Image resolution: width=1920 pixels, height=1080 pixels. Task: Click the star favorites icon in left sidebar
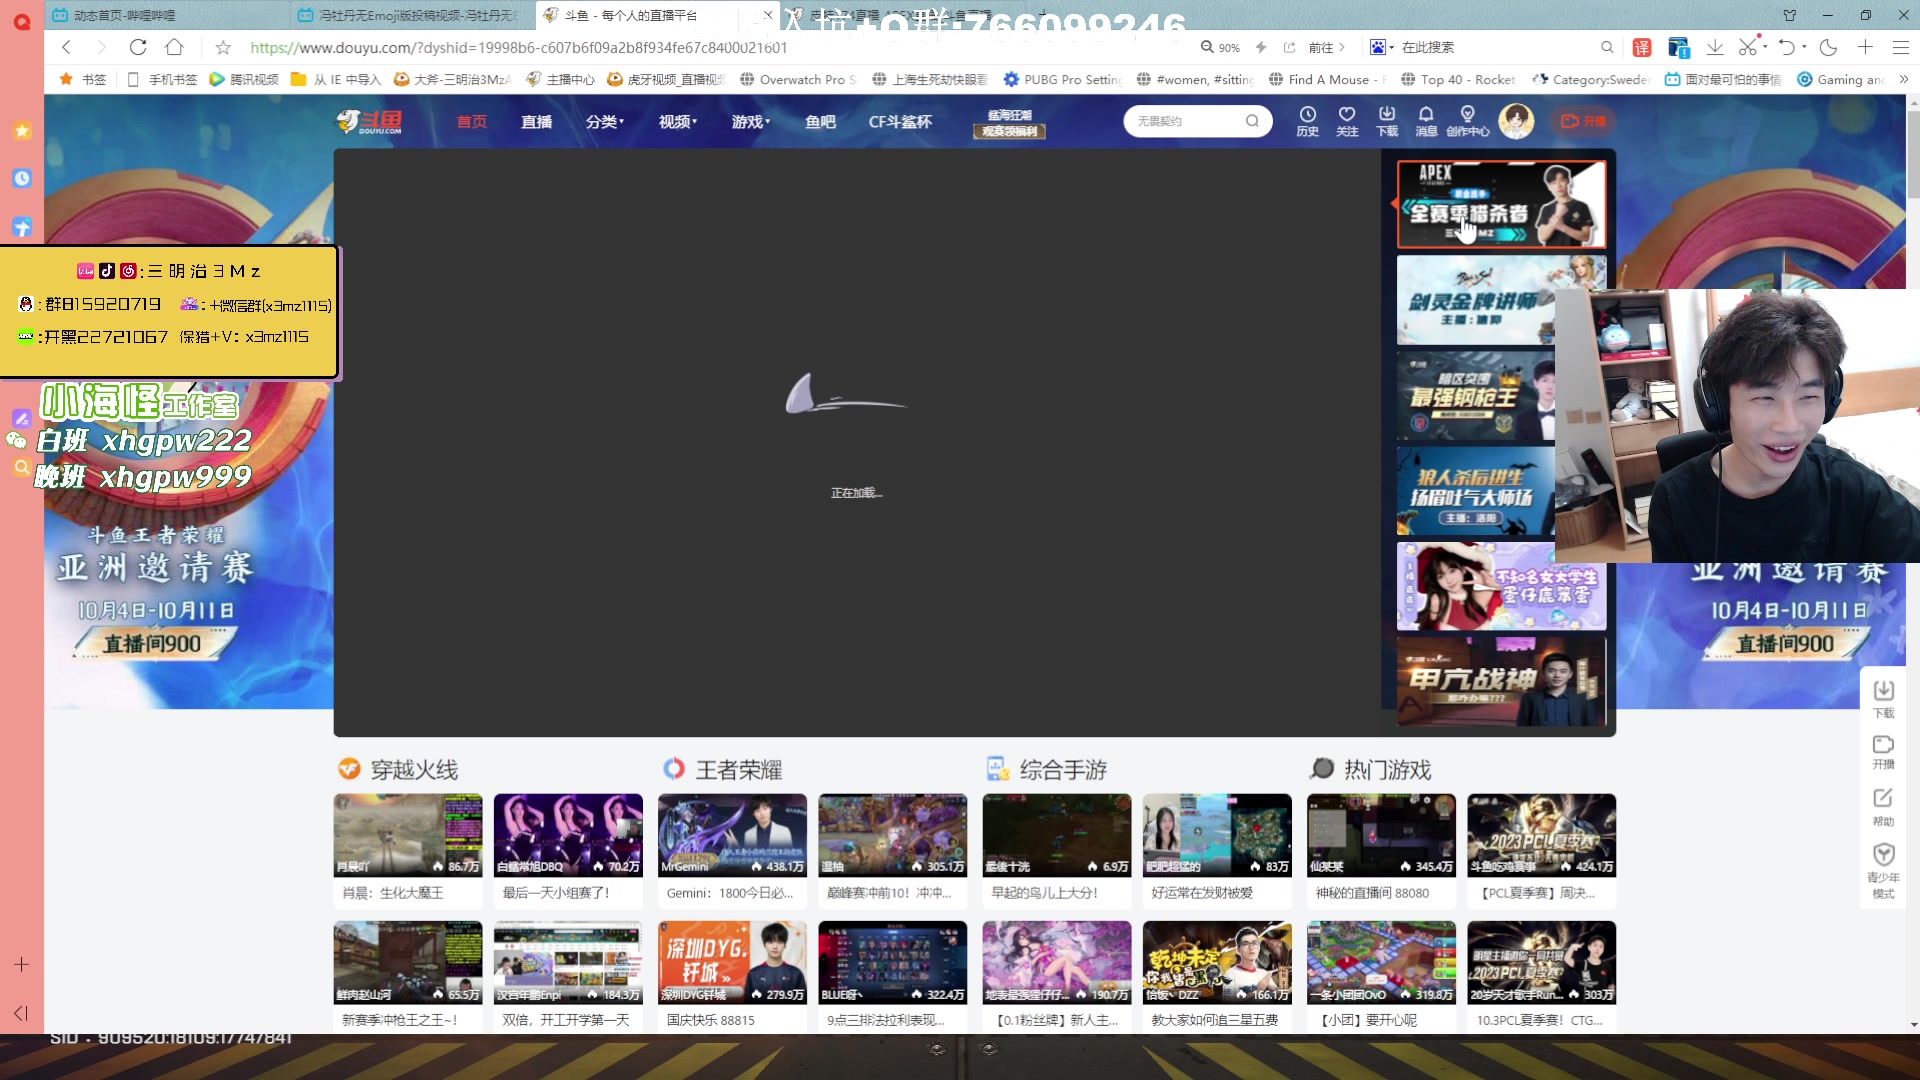click(x=22, y=130)
